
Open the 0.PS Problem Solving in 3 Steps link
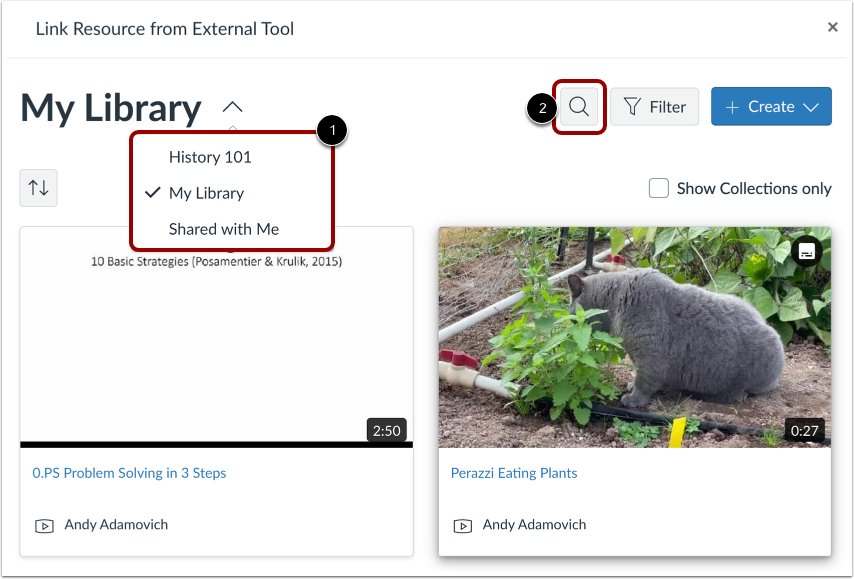click(129, 472)
